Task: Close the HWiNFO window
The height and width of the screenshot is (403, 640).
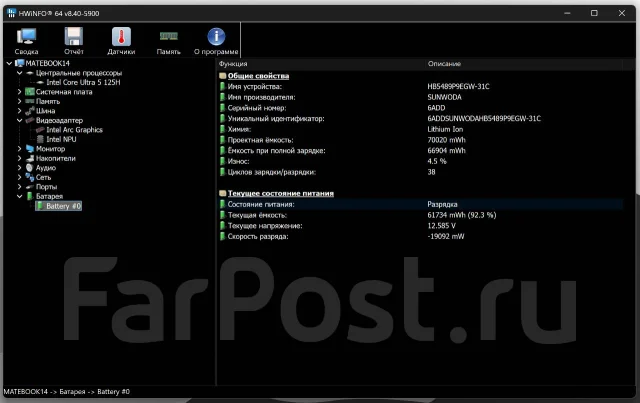Action: click(x=622, y=13)
